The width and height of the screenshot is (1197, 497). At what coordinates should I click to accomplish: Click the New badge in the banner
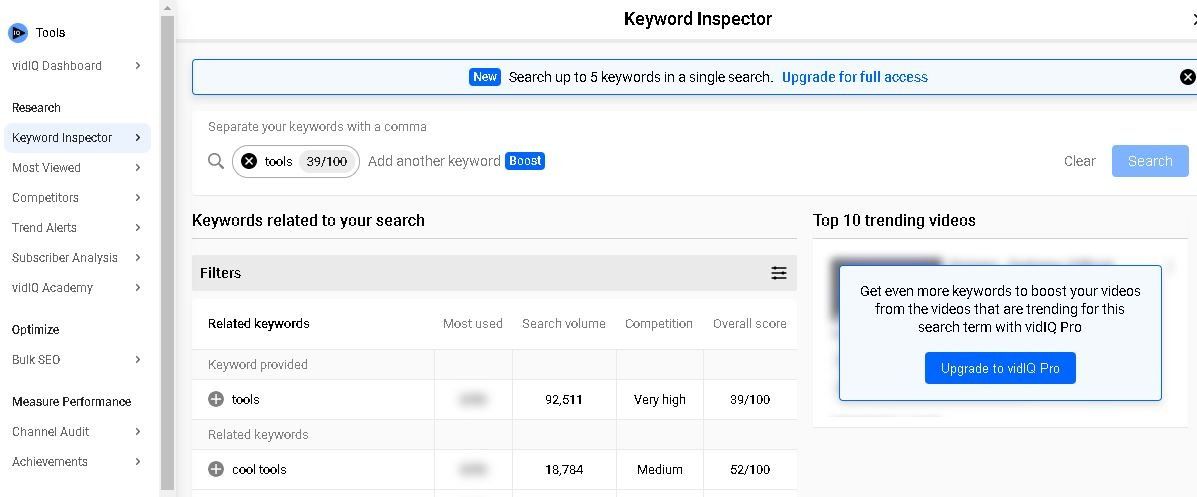click(x=485, y=77)
